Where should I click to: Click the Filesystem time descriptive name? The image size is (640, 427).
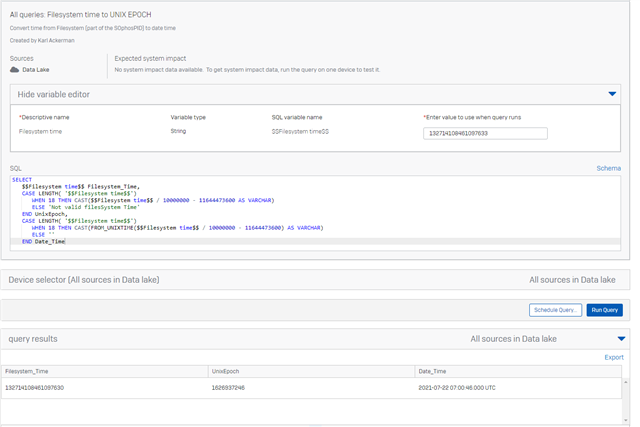(x=40, y=131)
